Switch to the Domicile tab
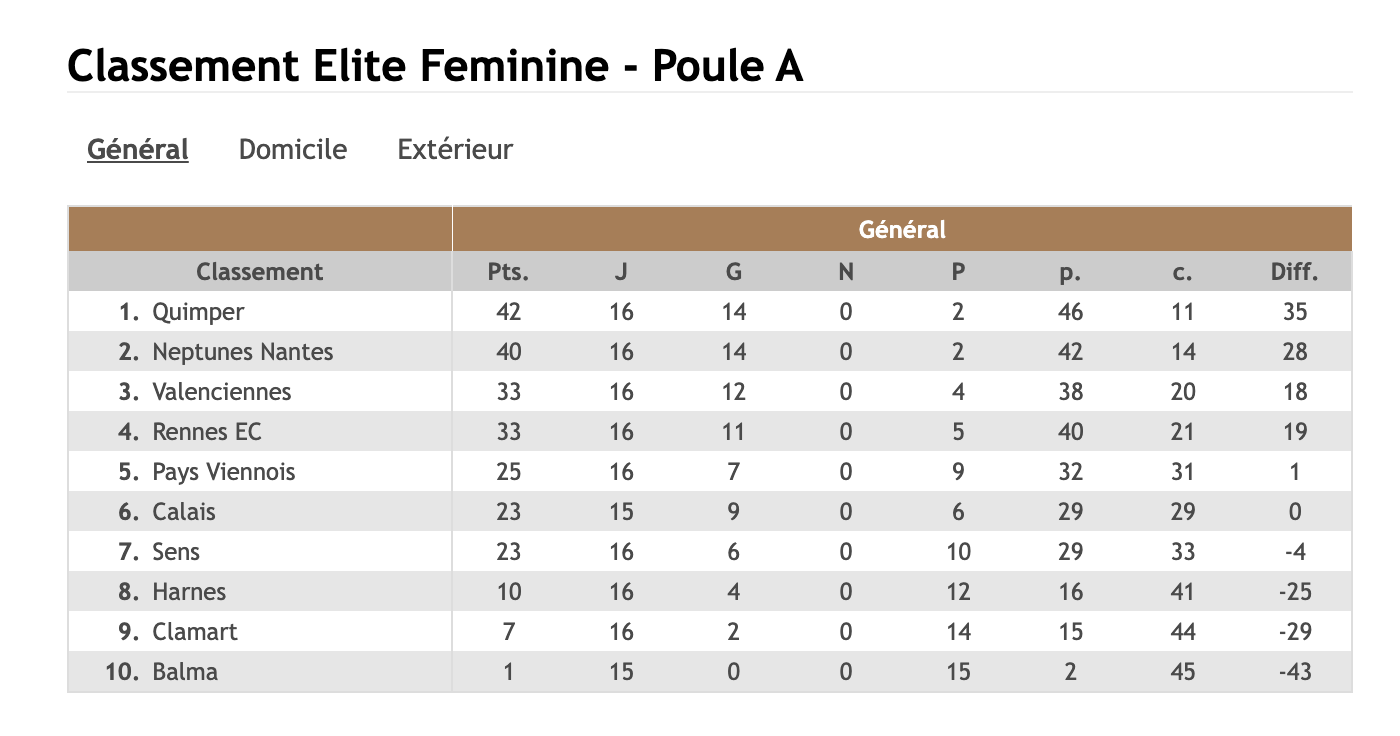 (292, 150)
